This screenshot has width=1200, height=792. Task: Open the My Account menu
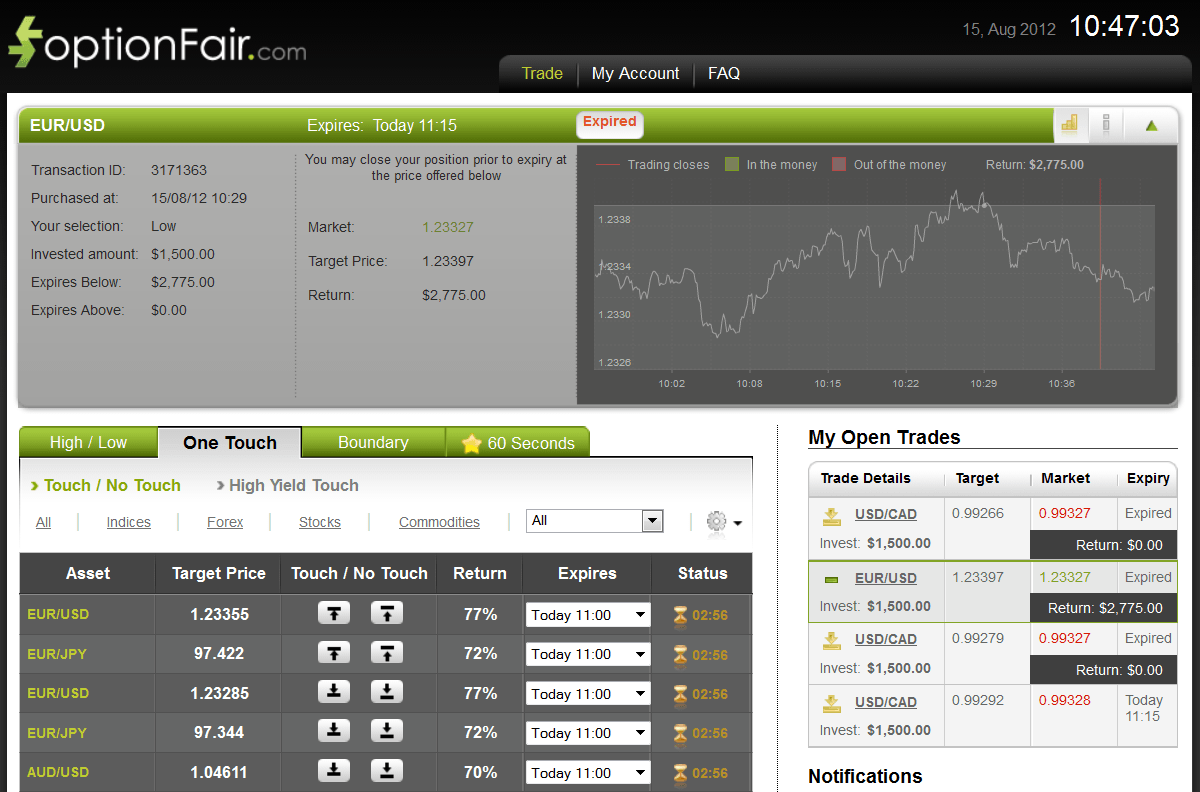[x=635, y=73]
